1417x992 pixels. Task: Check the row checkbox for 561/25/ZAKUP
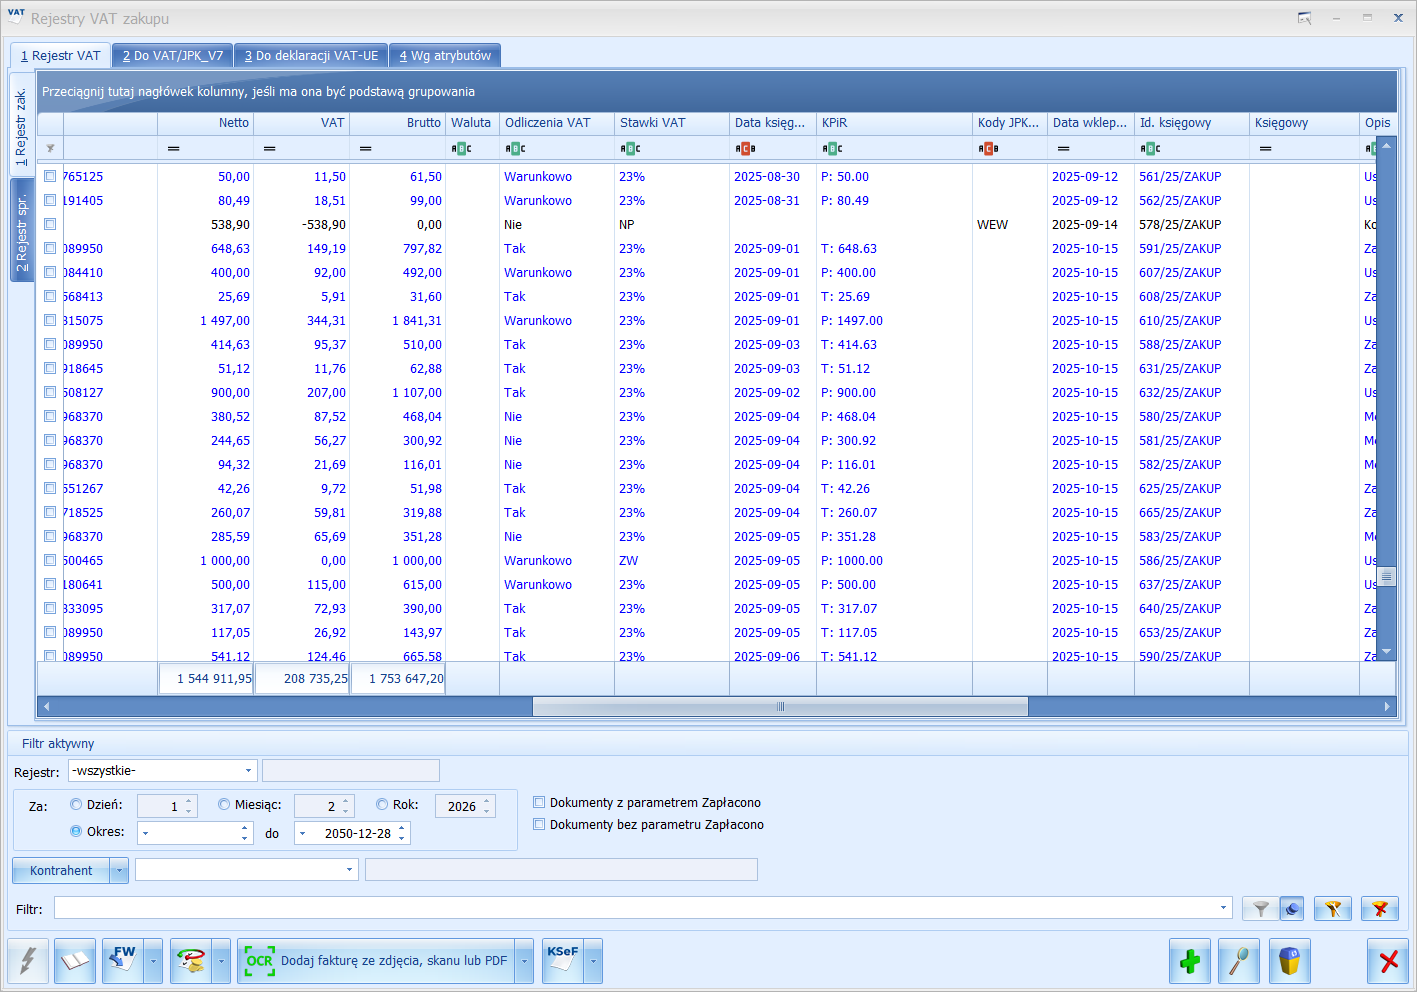coord(50,176)
